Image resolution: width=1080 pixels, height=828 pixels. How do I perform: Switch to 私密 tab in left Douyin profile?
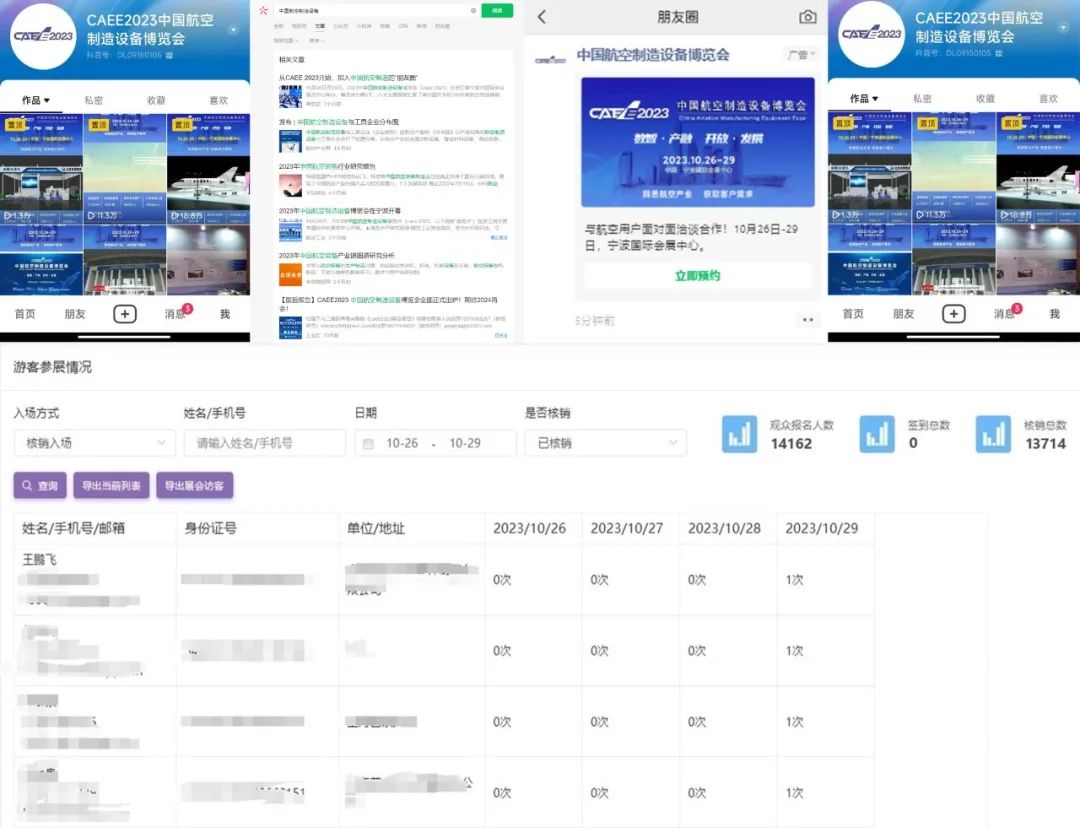[x=94, y=101]
